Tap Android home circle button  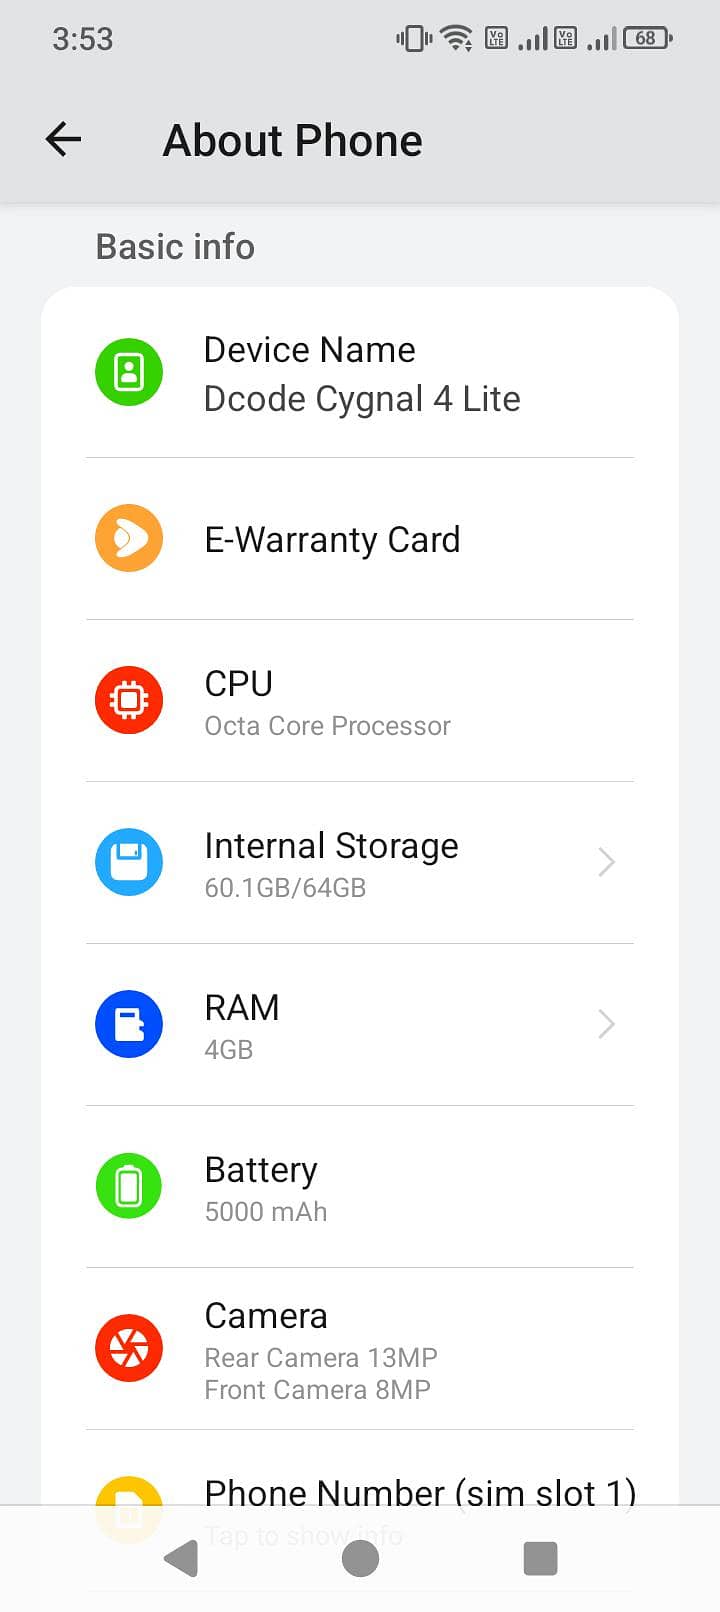[360, 1558]
